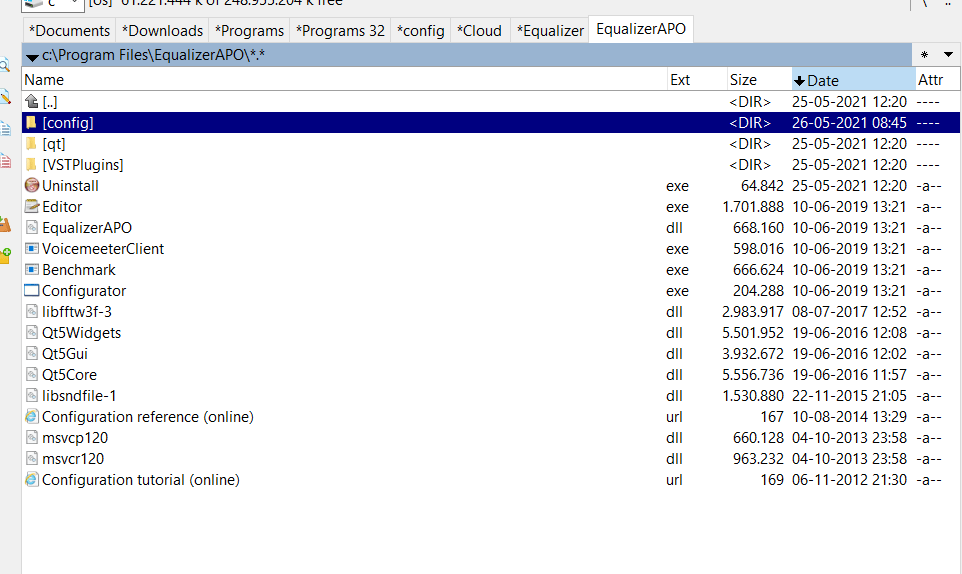Select Configuration tutorial (online) name
This screenshot has height=574, width=962.
(140, 480)
